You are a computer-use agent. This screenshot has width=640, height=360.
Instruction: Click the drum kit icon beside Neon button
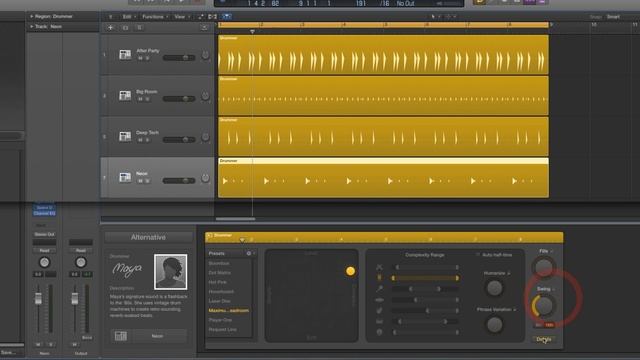[120, 336]
